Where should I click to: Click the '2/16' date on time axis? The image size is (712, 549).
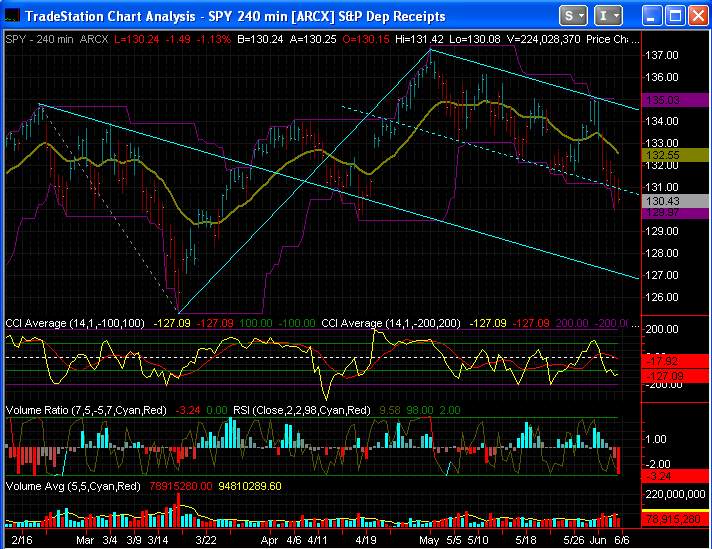coord(22,540)
